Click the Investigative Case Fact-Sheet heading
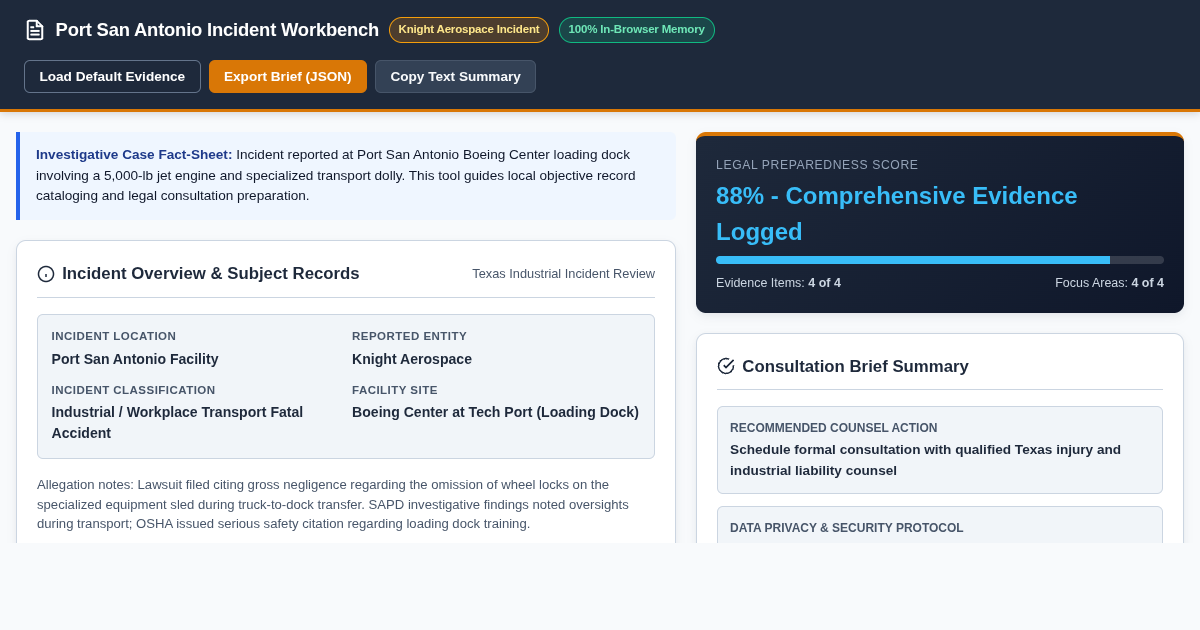Viewport: 1200px width, 630px height. click(134, 154)
